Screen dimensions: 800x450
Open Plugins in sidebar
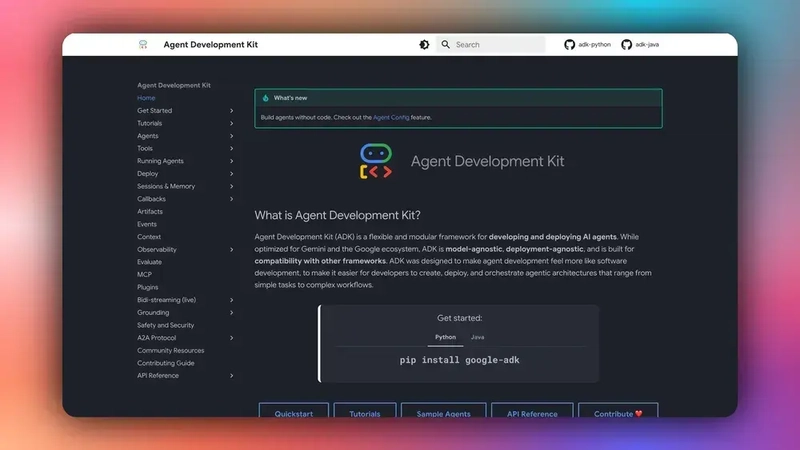pos(147,287)
